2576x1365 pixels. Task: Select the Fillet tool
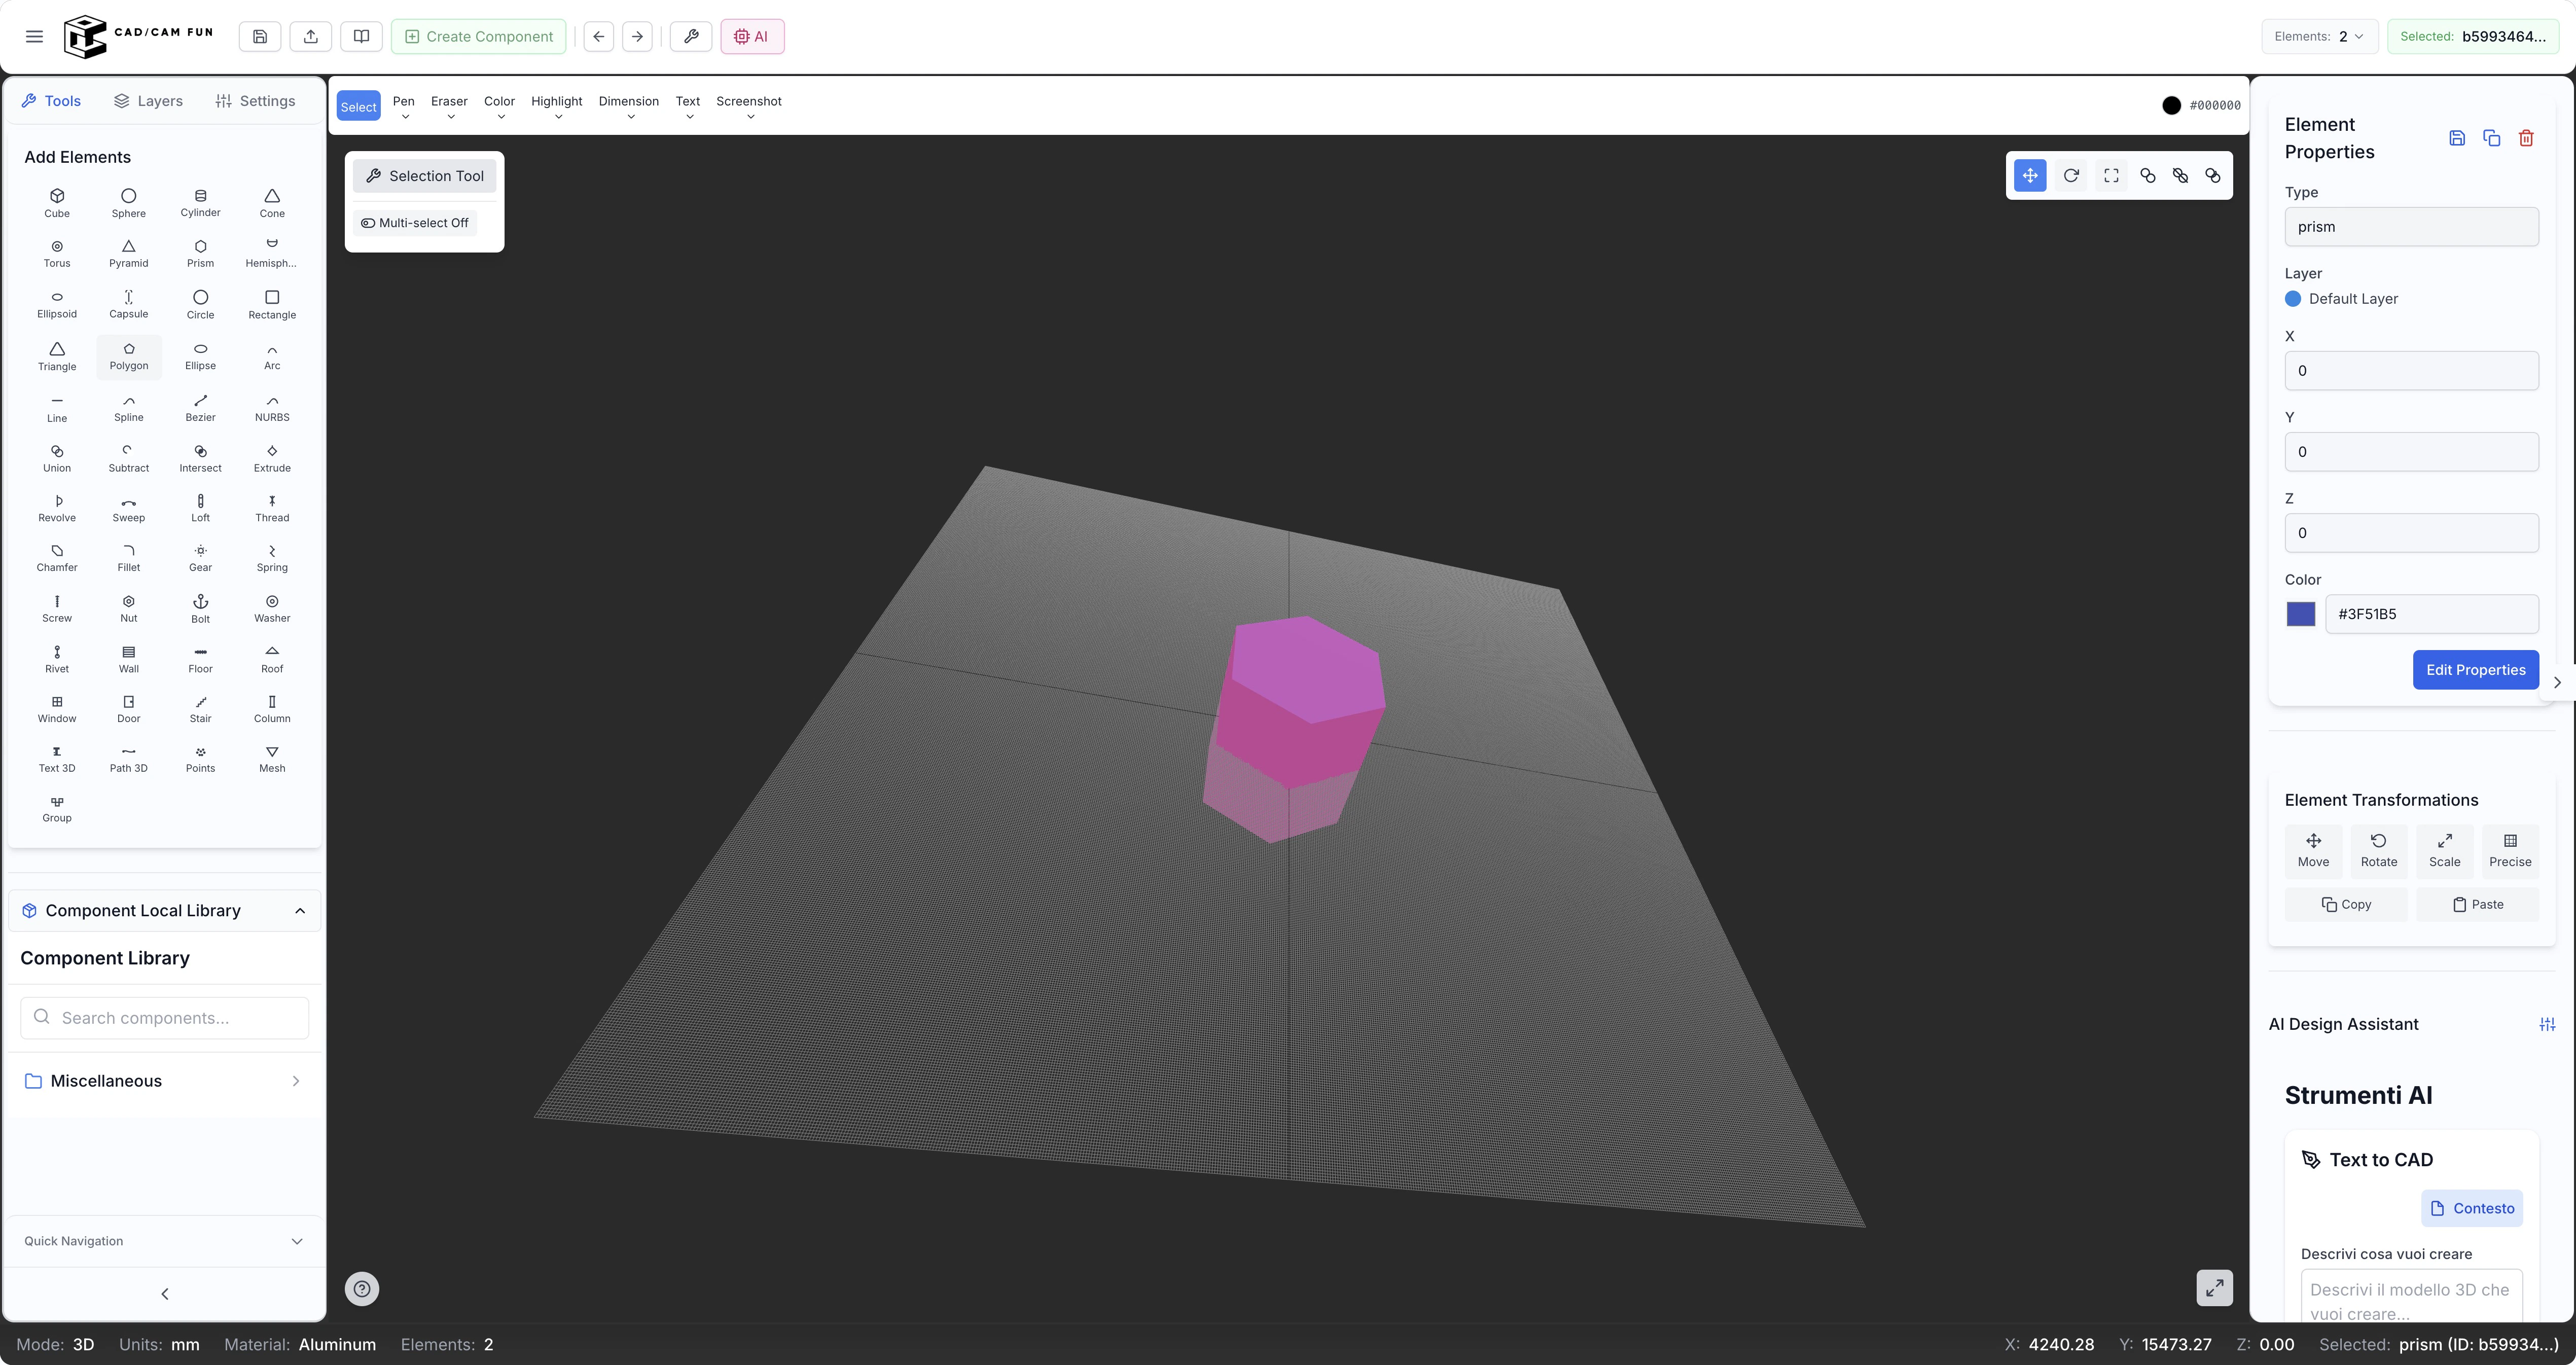coord(129,559)
